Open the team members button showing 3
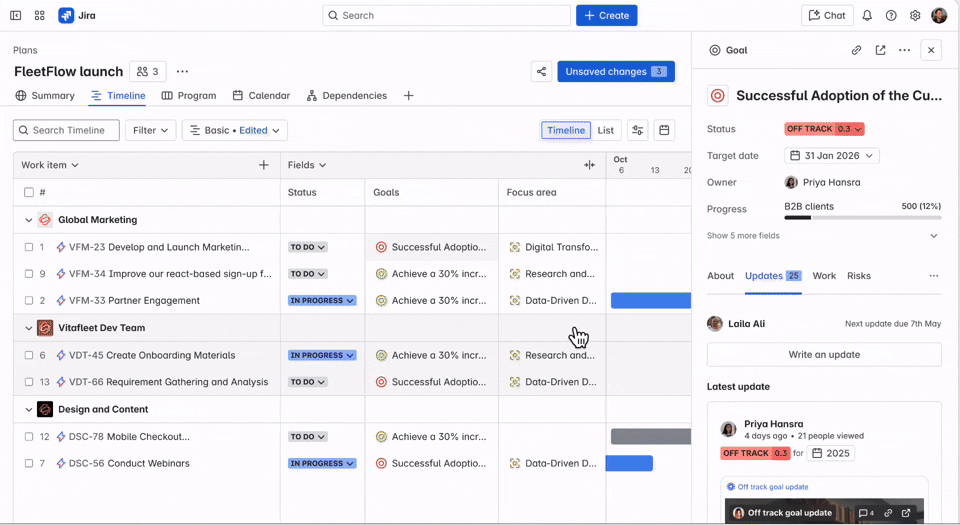This screenshot has width=960, height=525. 148,72
